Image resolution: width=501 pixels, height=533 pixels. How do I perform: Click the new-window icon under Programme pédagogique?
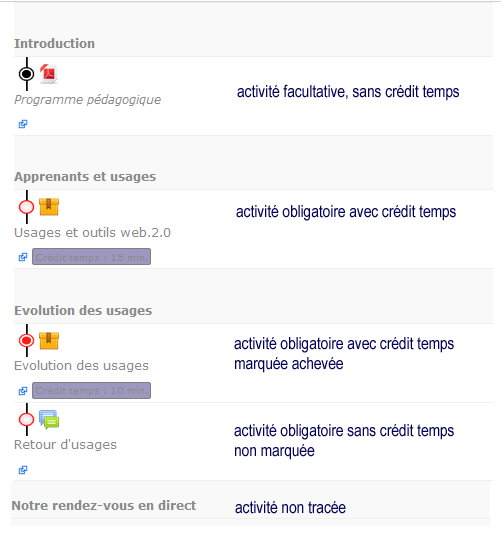pos(23,124)
